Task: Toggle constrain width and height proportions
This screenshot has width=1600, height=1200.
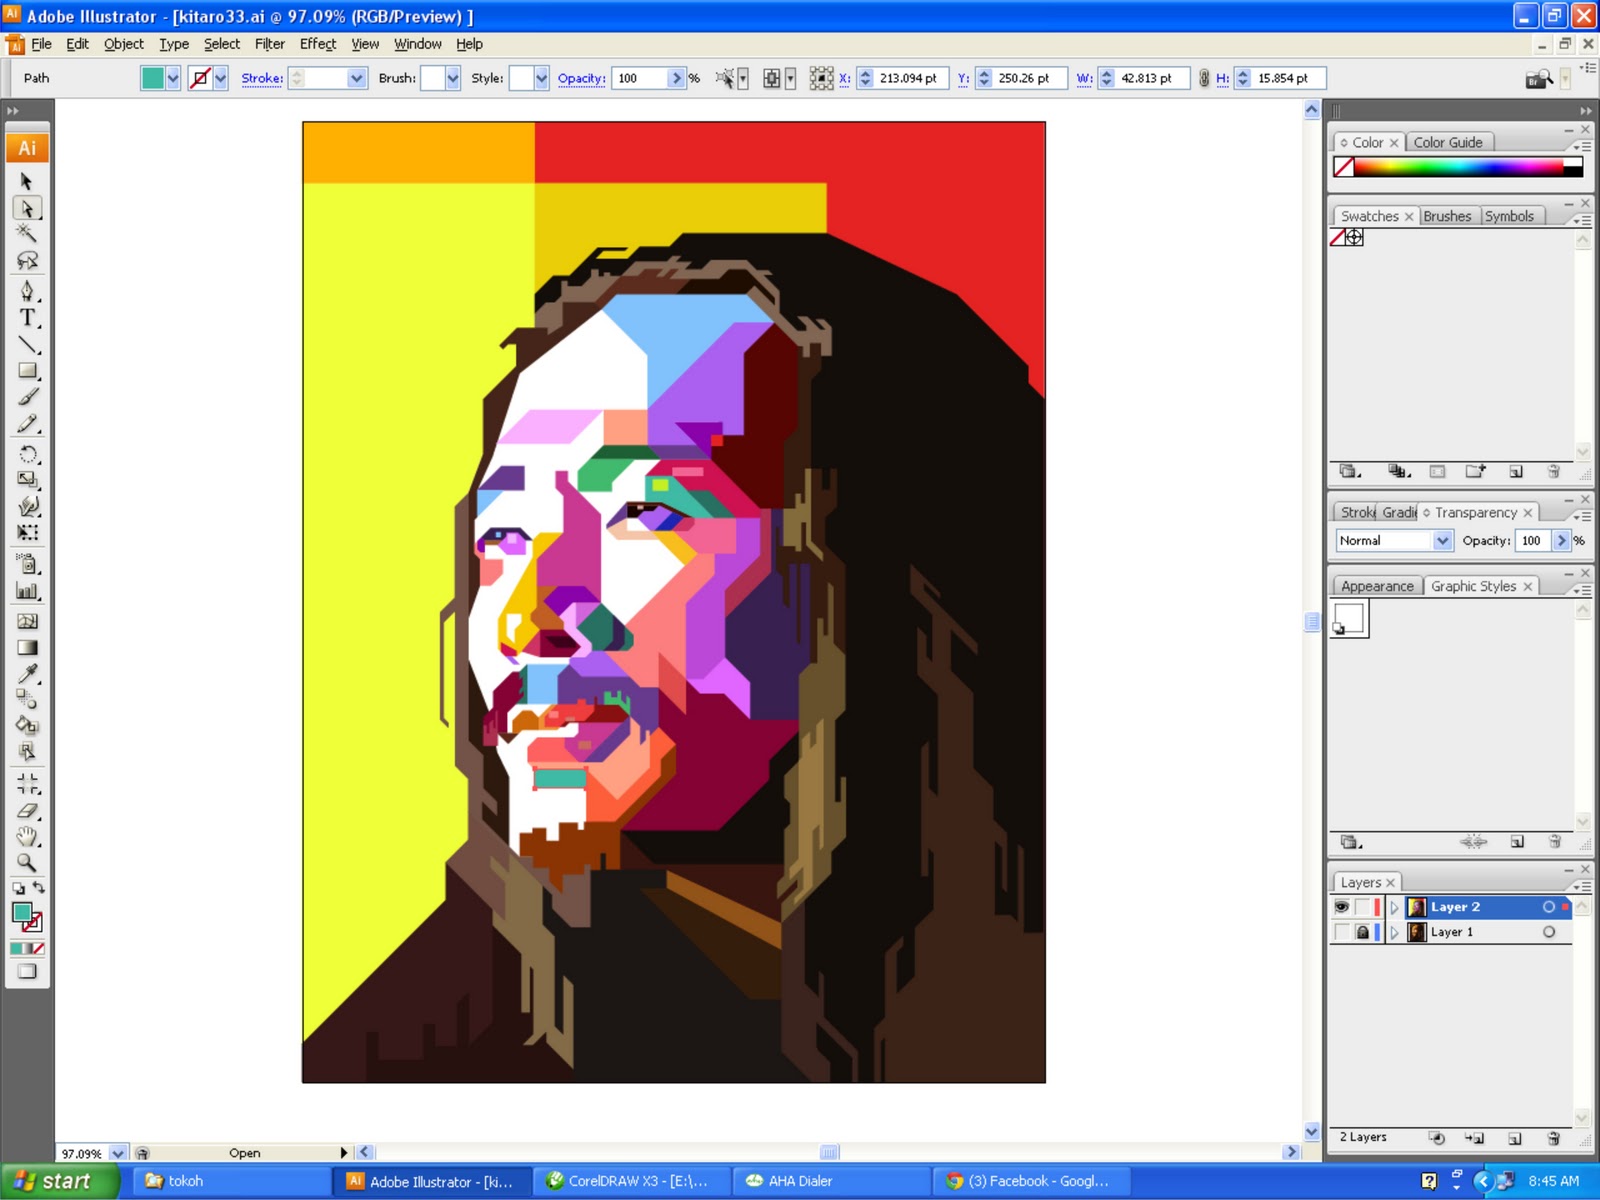Action: [1204, 78]
